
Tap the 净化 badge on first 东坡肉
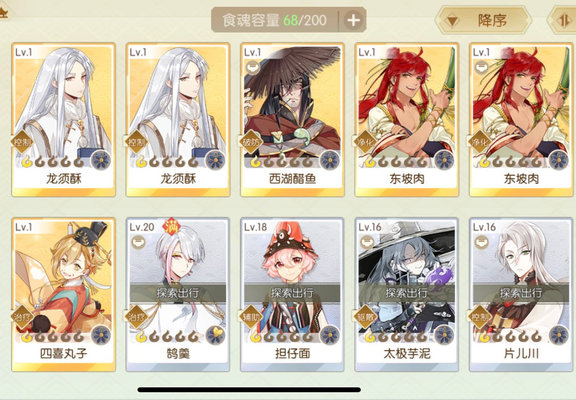click(x=365, y=142)
